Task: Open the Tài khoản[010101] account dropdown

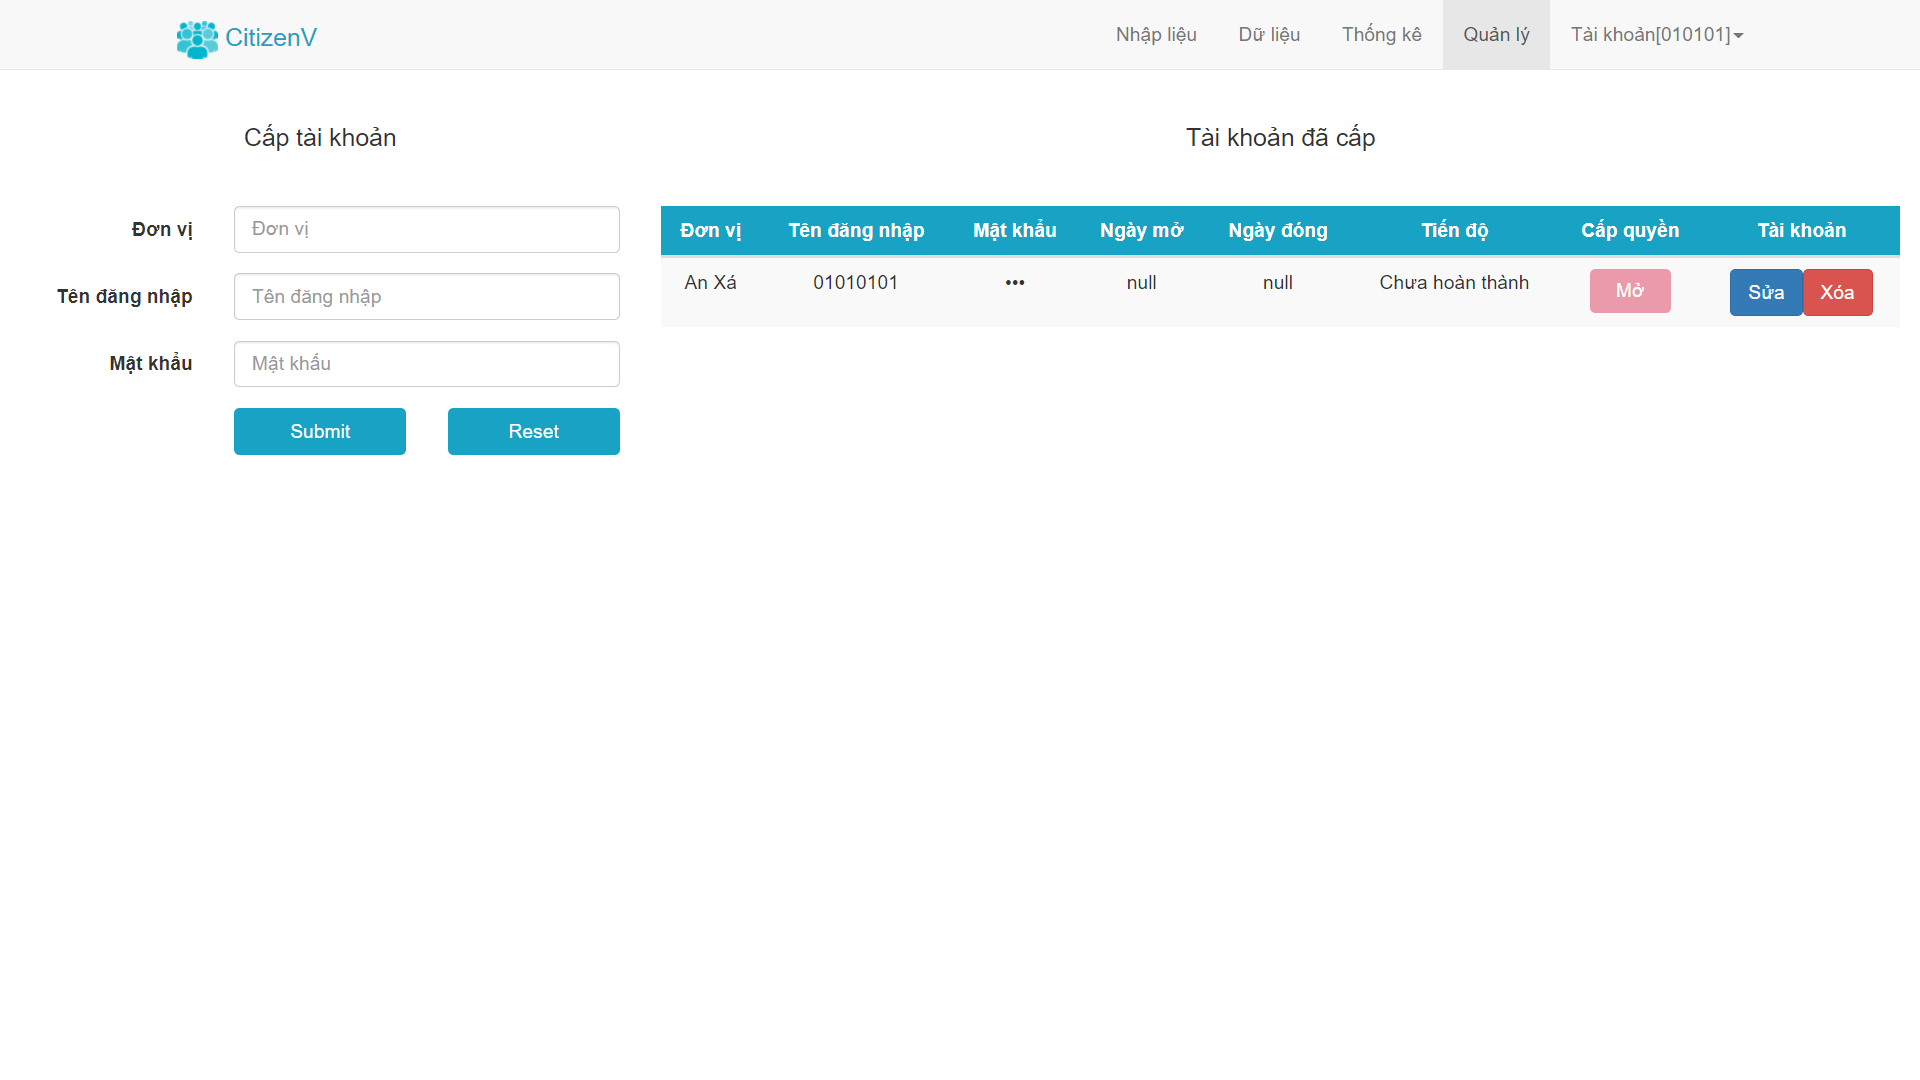Action: 1650,34
